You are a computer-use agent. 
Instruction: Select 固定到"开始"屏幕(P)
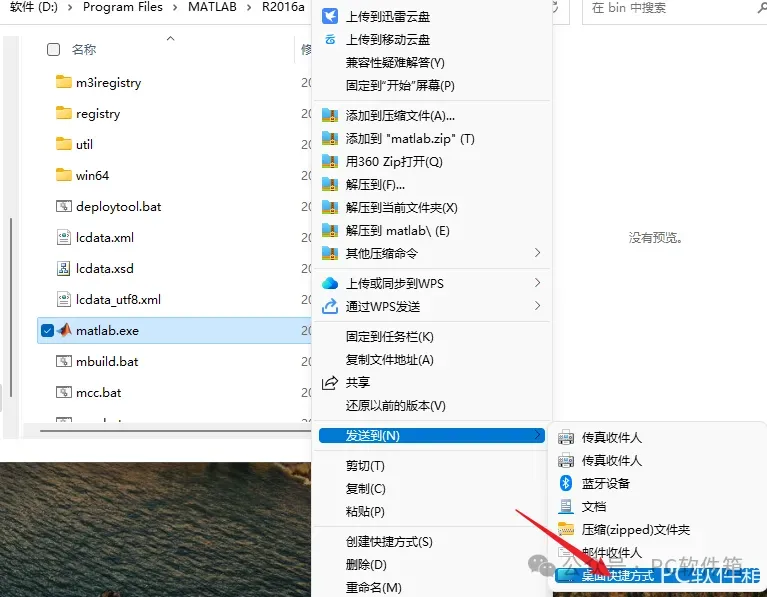[x=400, y=86]
